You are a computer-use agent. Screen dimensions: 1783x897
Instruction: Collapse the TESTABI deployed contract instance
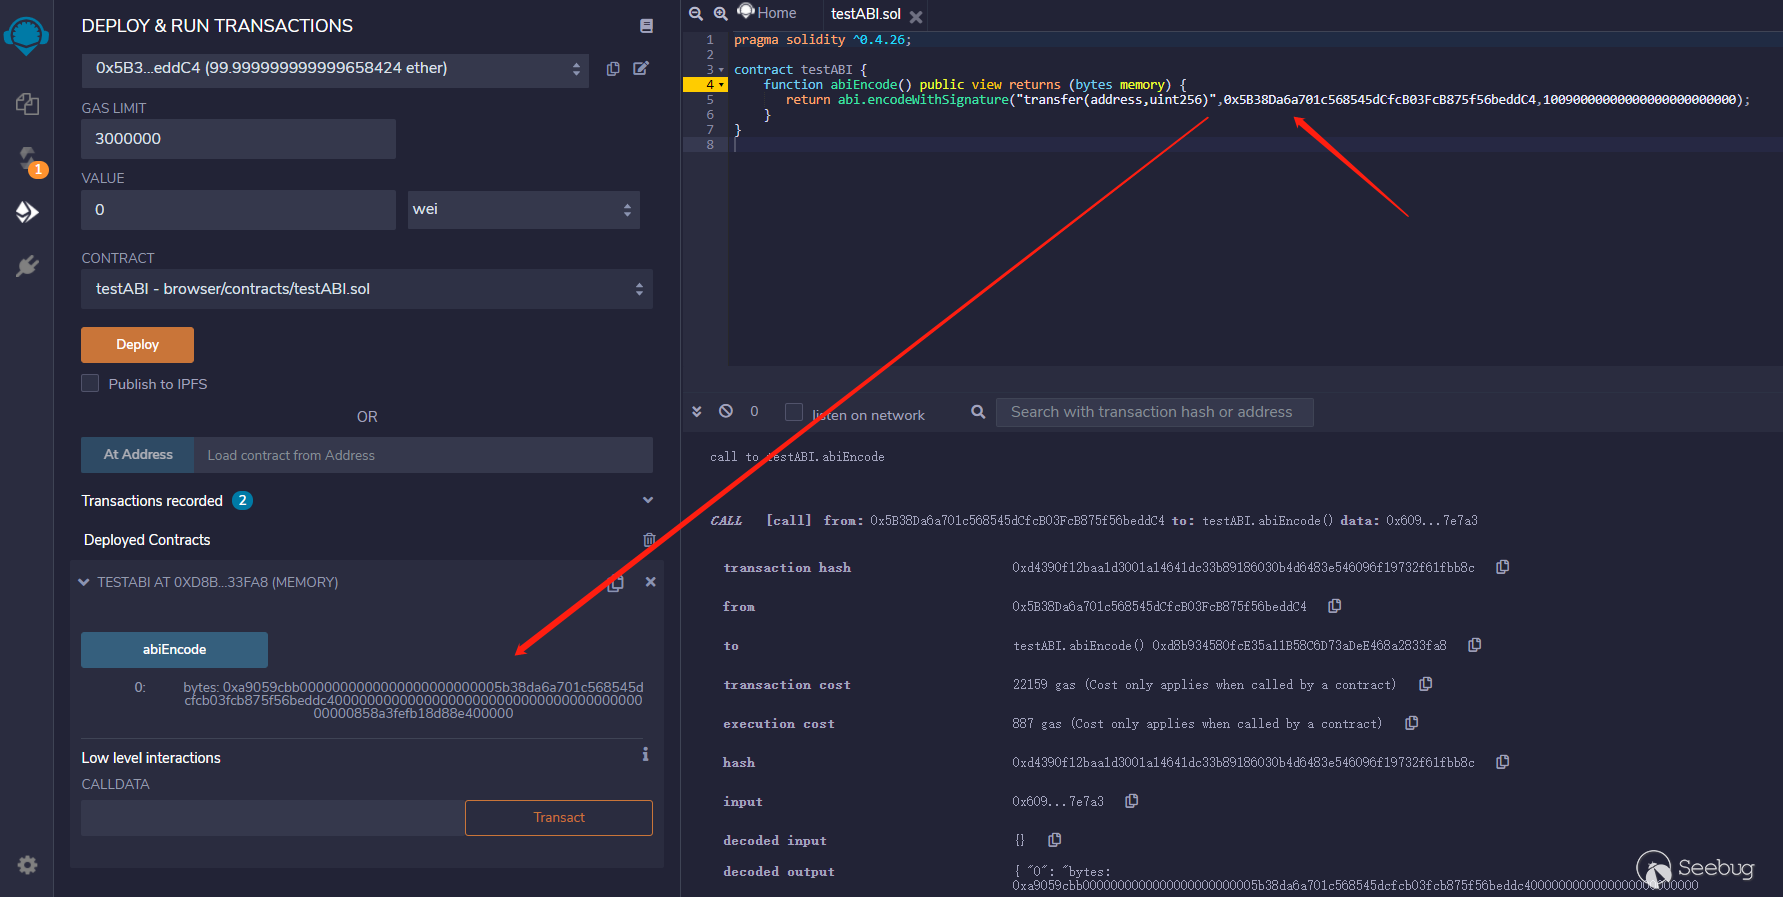coord(84,582)
